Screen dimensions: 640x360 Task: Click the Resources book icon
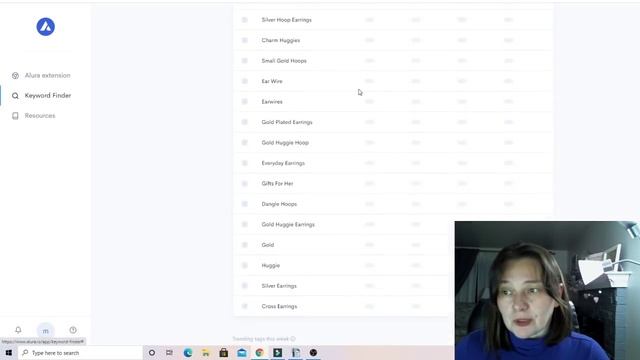coord(15,116)
